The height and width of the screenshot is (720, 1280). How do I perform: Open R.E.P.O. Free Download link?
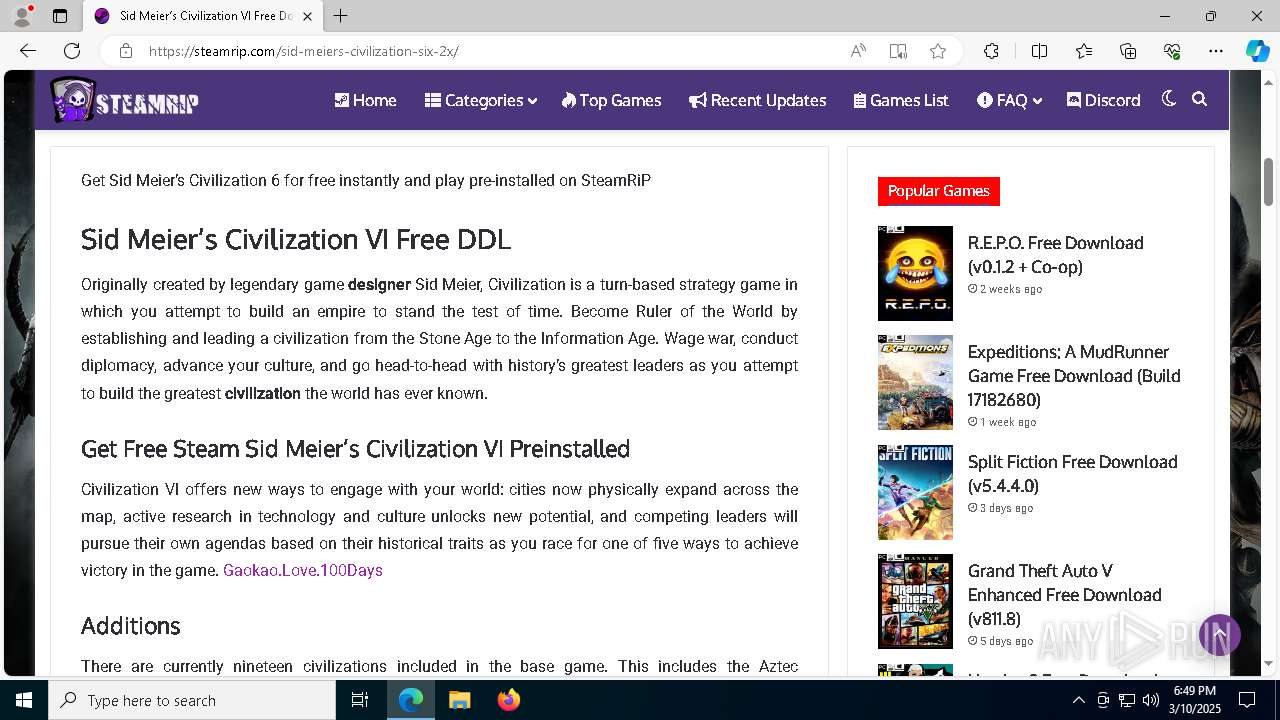(x=1055, y=255)
